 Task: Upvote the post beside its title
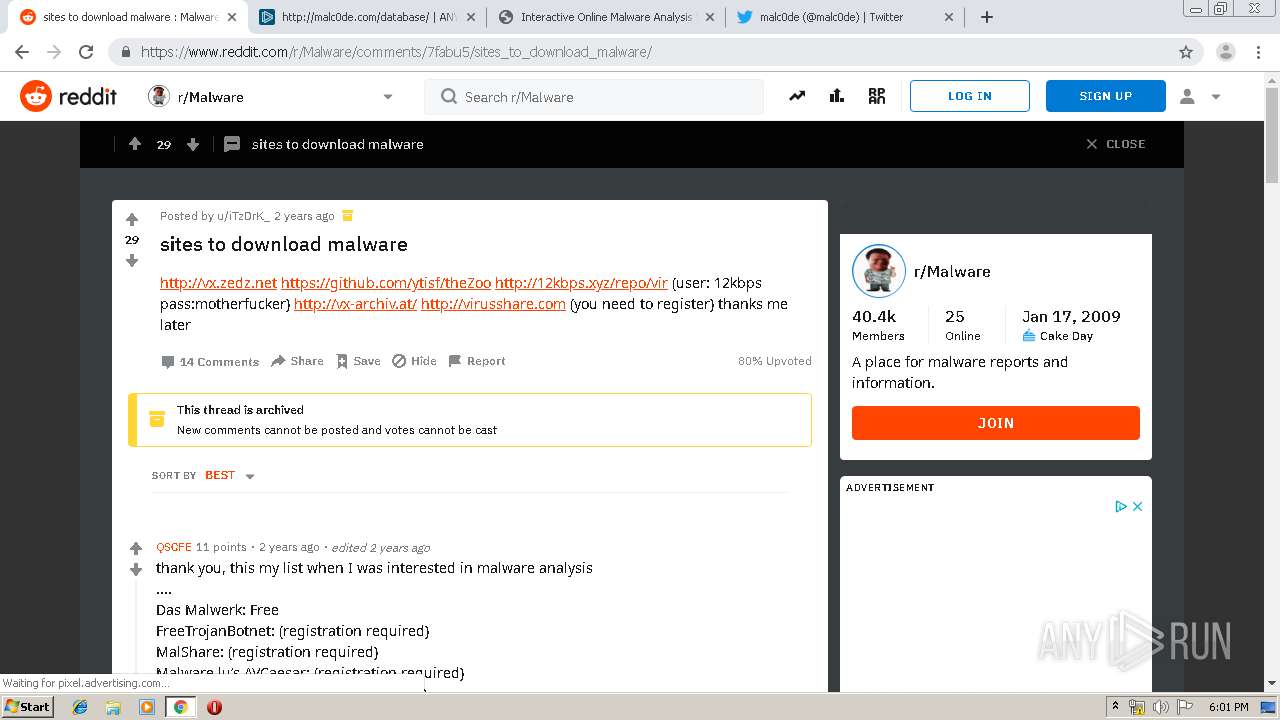(x=132, y=220)
